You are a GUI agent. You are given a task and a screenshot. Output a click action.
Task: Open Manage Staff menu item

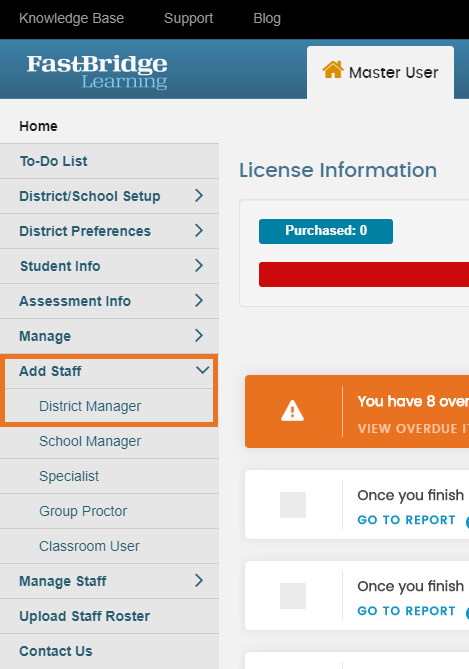(x=109, y=581)
